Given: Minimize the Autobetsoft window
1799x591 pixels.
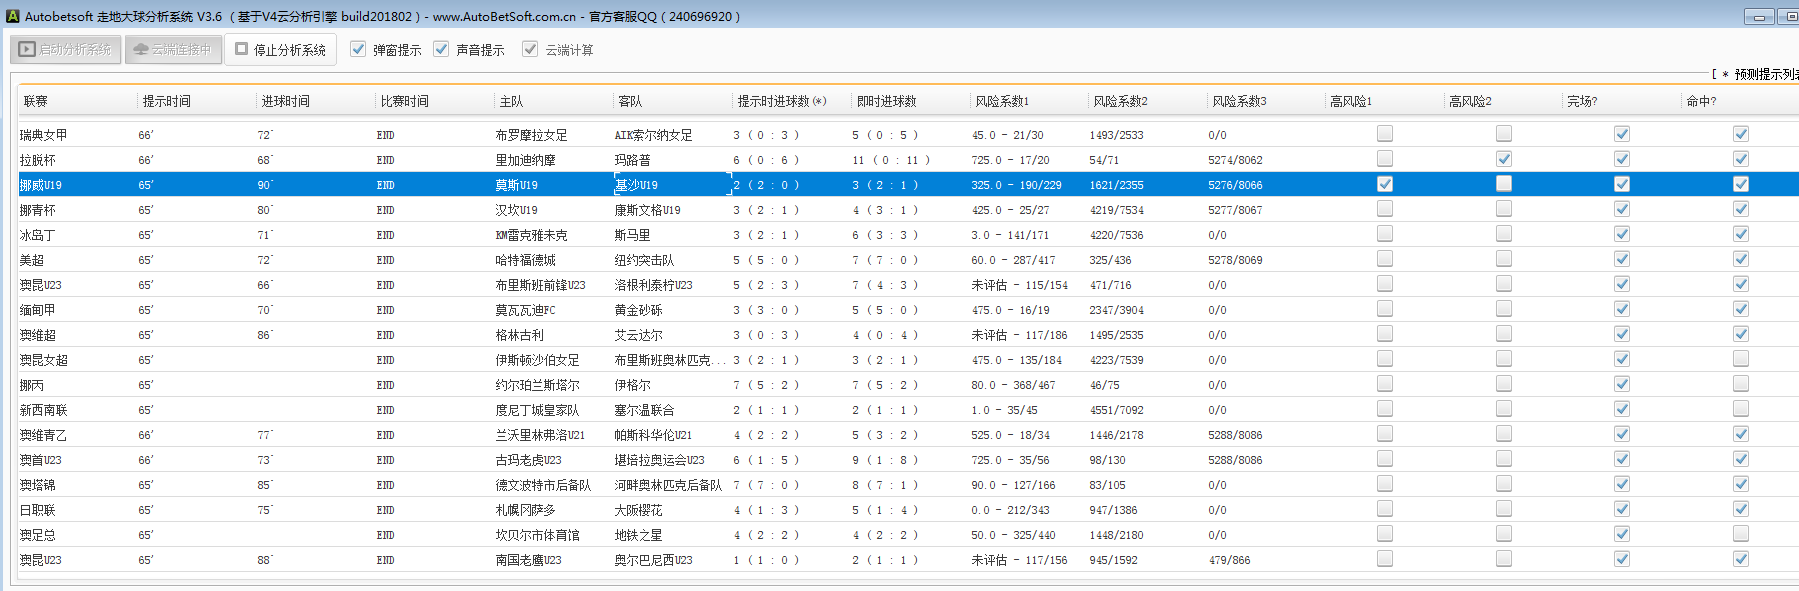Looking at the screenshot, I should (1758, 16).
